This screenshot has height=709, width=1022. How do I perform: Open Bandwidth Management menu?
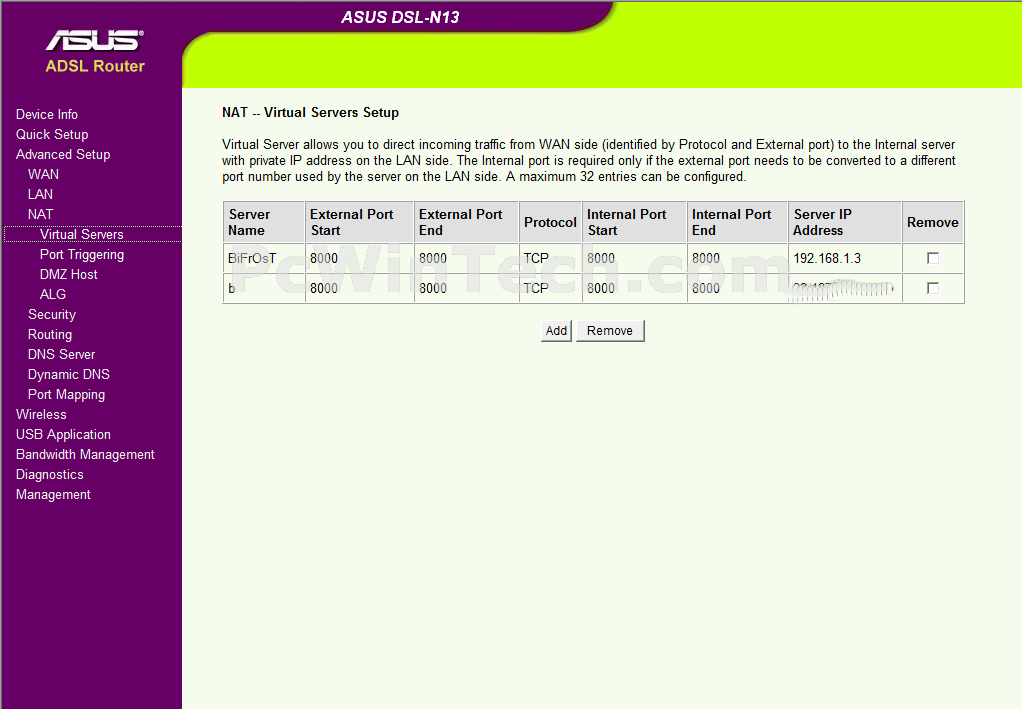85,455
